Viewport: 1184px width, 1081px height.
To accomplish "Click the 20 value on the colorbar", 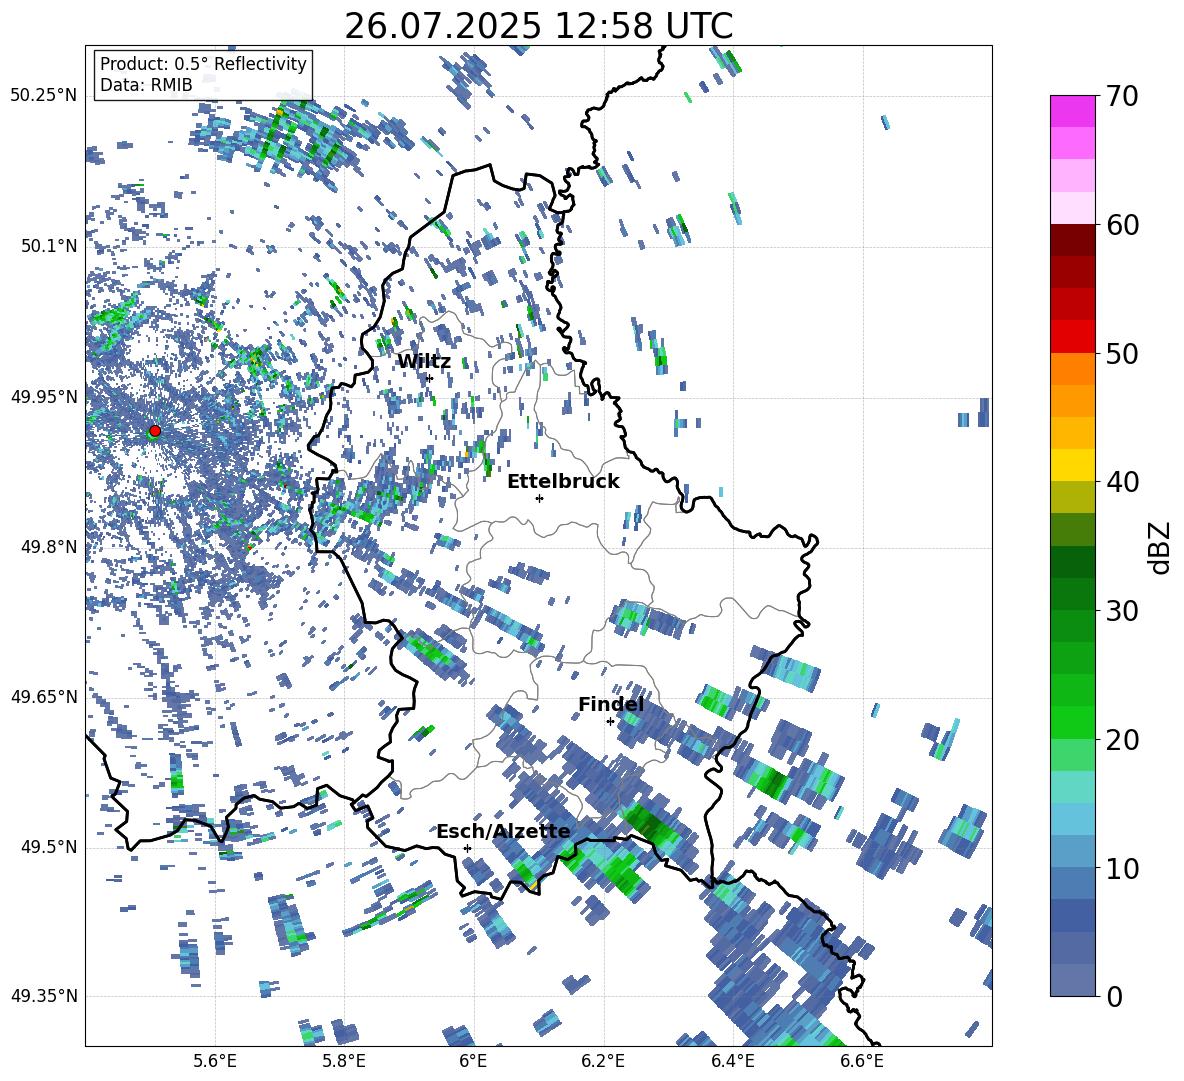I will click(x=1122, y=740).
